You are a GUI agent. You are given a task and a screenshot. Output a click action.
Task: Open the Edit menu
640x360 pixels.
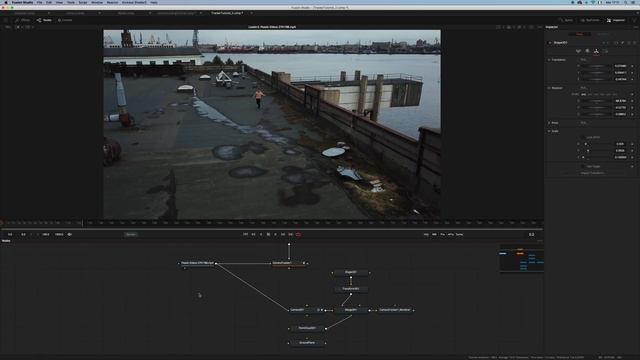[49, 2]
